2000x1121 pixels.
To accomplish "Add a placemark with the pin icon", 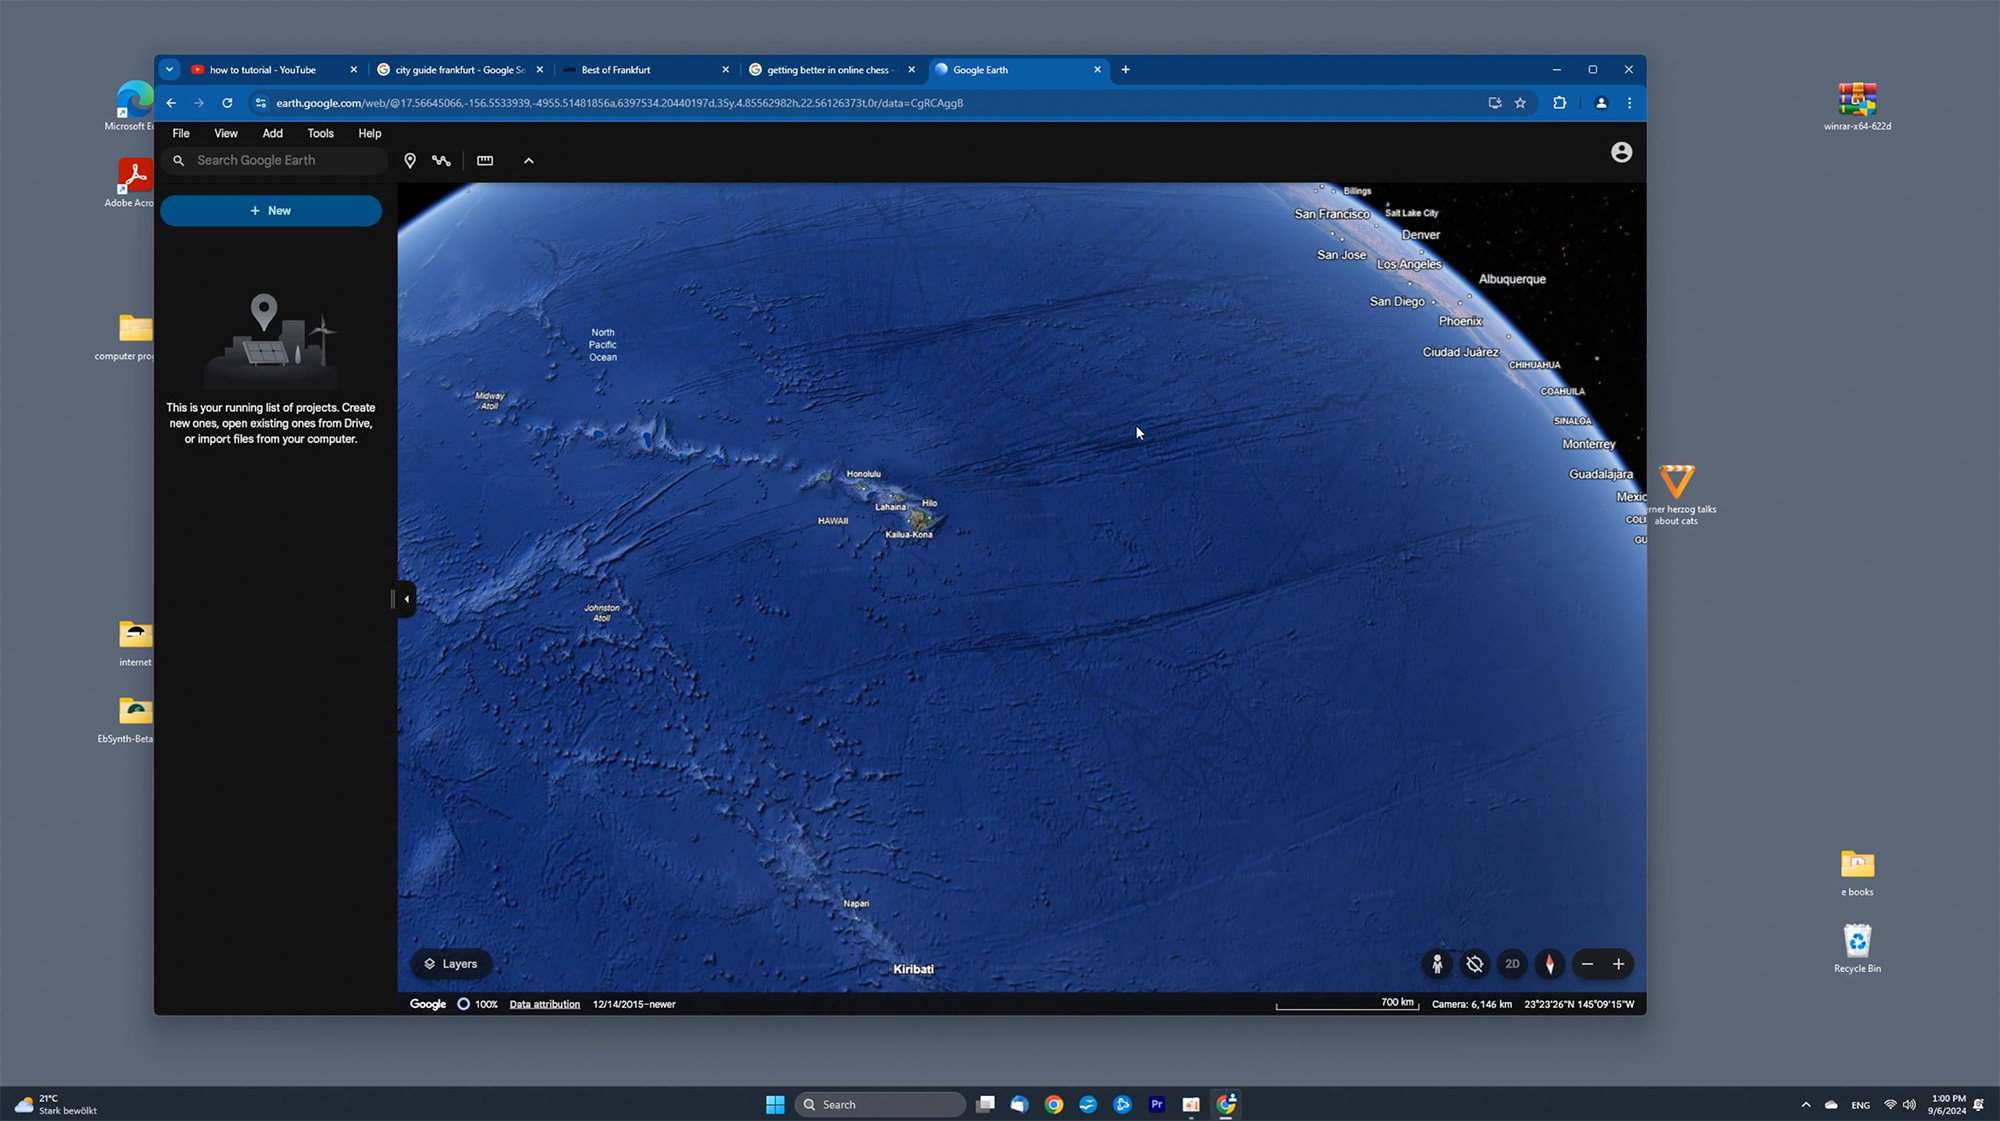I will (x=410, y=161).
